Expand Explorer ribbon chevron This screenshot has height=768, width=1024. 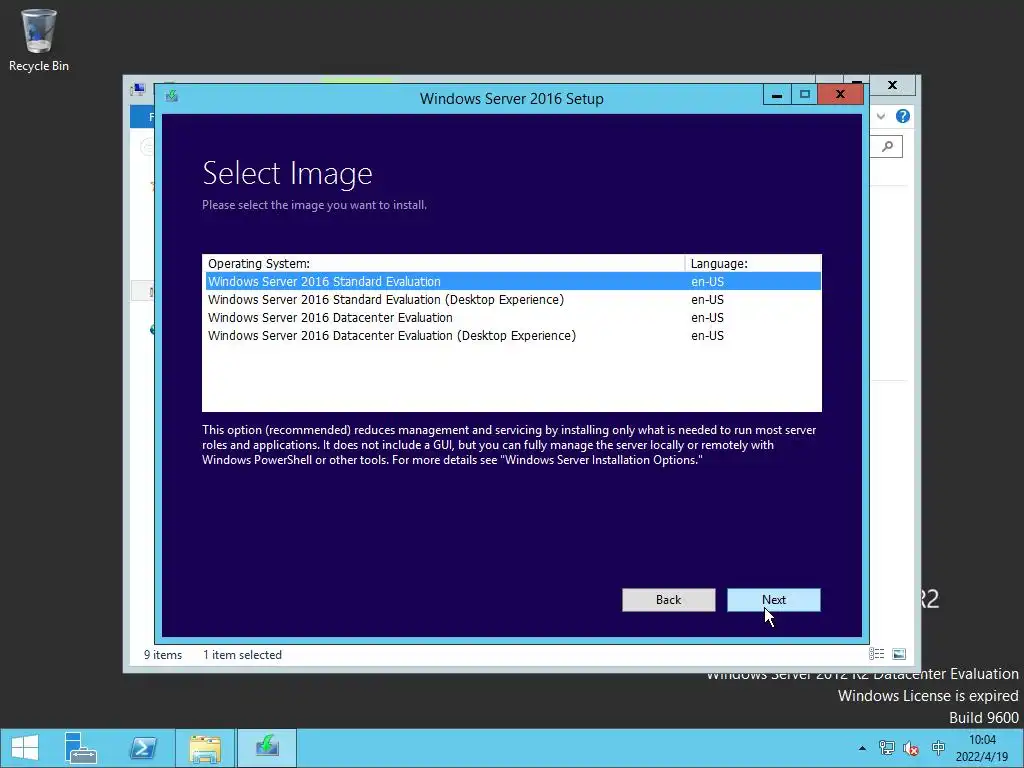881,116
